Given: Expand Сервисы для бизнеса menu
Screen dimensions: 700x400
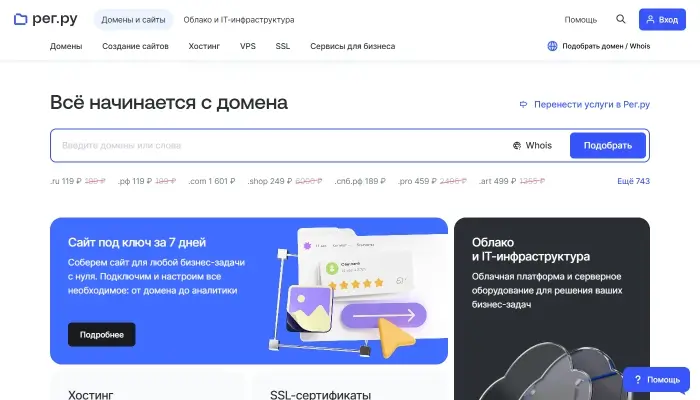Looking at the screenshot, I should click(x=353, y=46).
